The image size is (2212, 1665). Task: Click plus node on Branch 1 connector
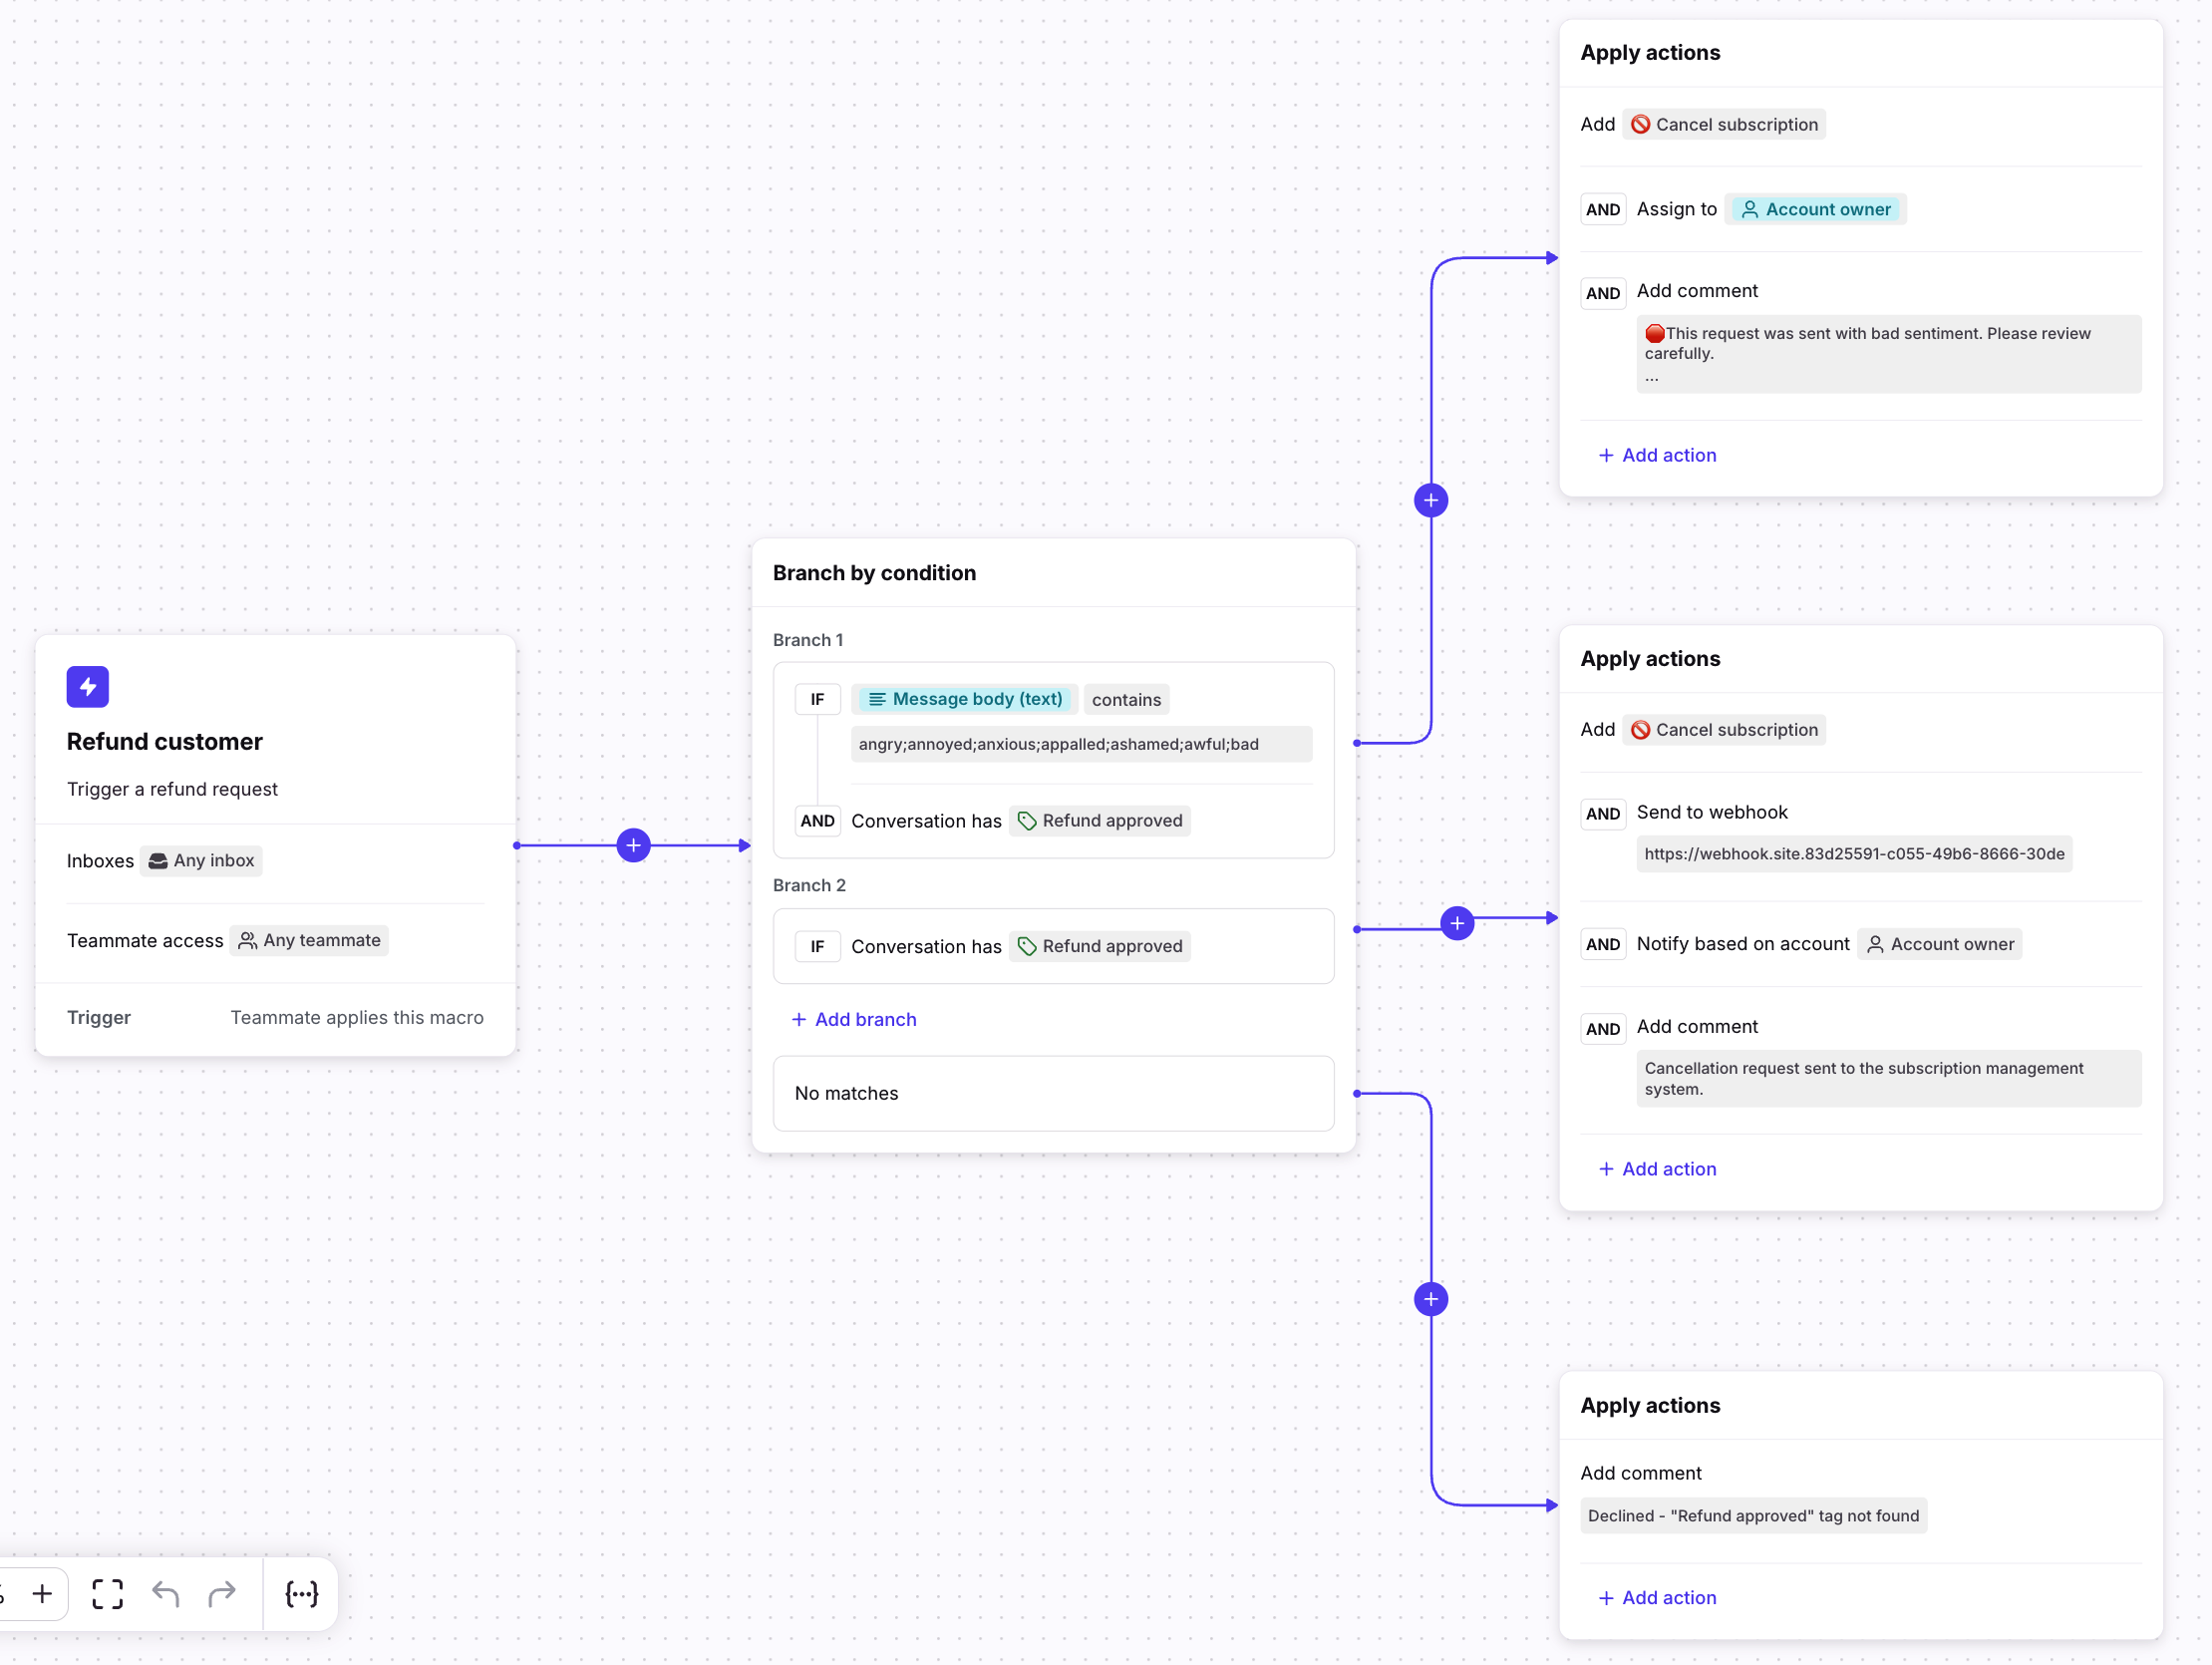1431,501
